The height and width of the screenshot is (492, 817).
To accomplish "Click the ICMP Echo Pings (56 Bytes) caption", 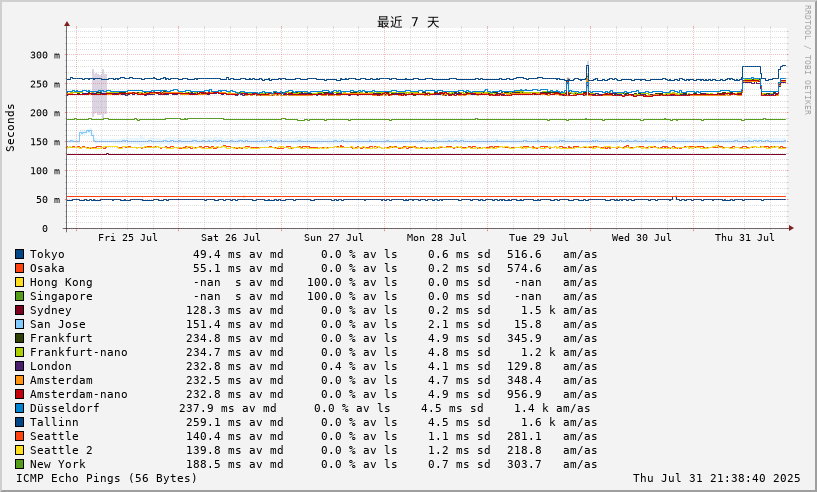I will tap(106, 478).
